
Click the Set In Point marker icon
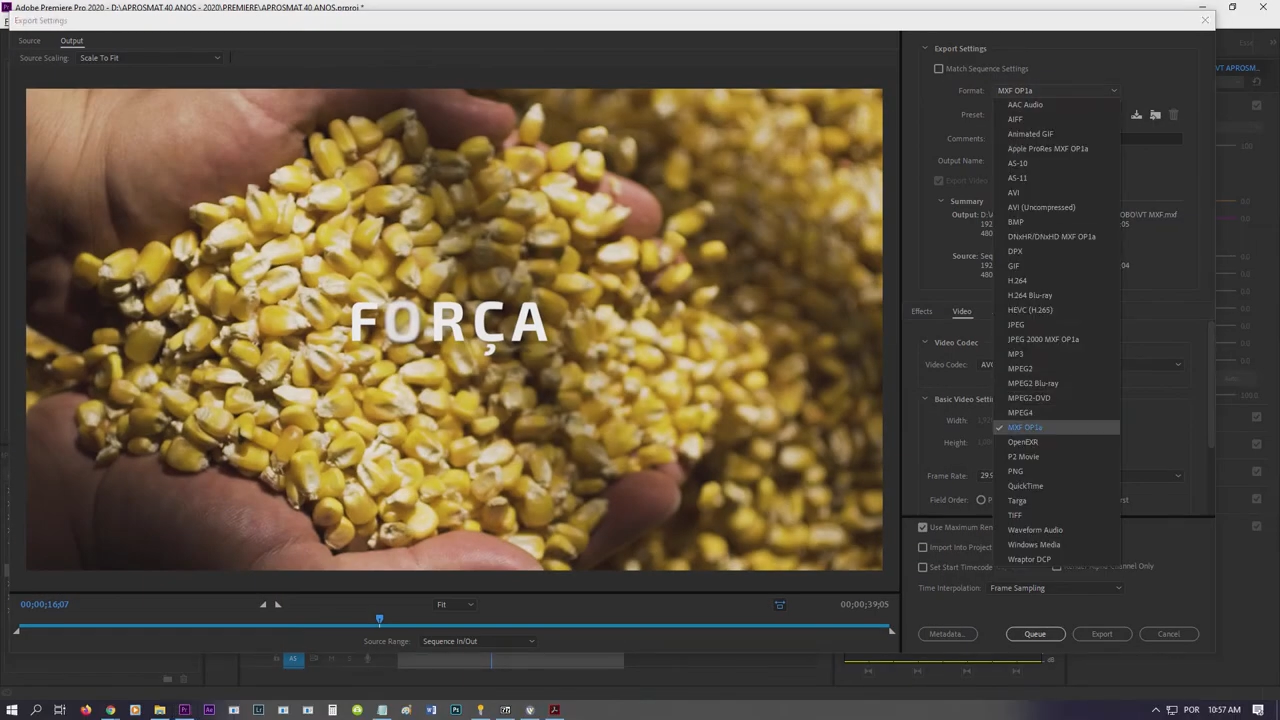click(x=263, y=604)
